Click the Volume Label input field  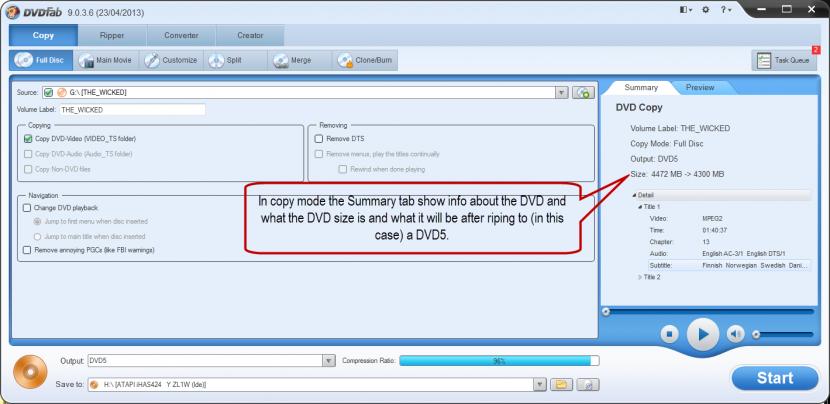pos(132,110)
